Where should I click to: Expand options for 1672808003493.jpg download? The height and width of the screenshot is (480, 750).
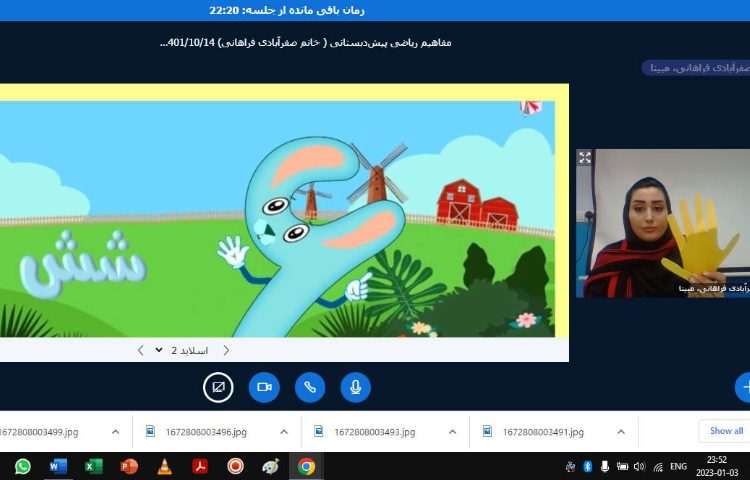(451, 432)
